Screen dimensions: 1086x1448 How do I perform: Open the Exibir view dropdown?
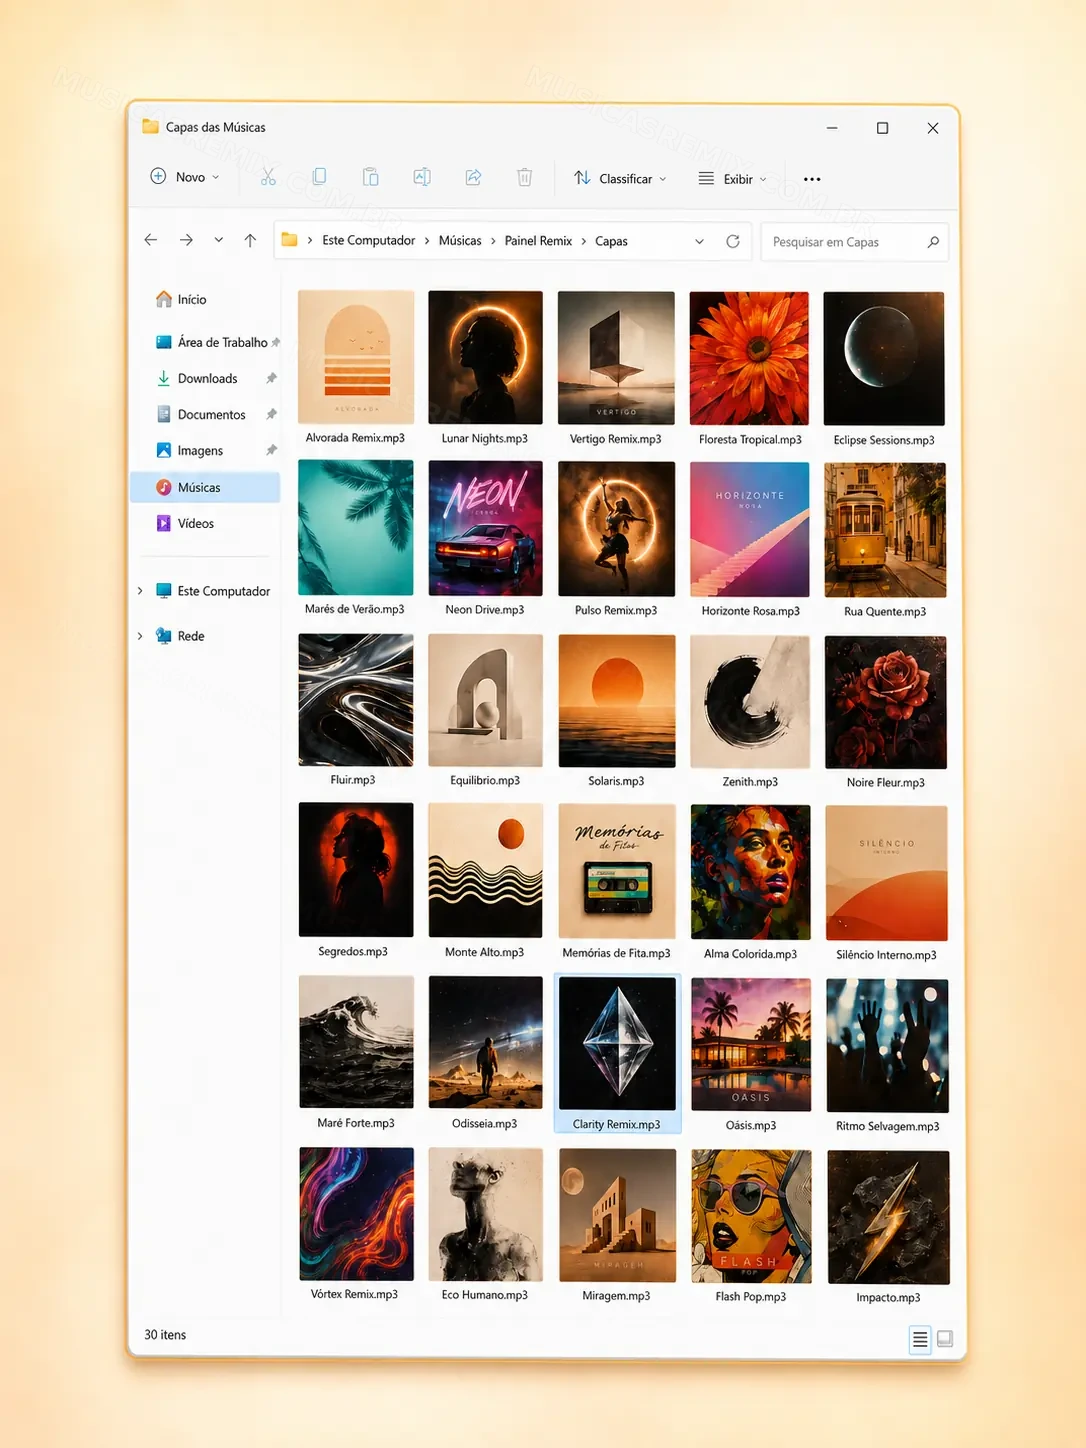733,179
